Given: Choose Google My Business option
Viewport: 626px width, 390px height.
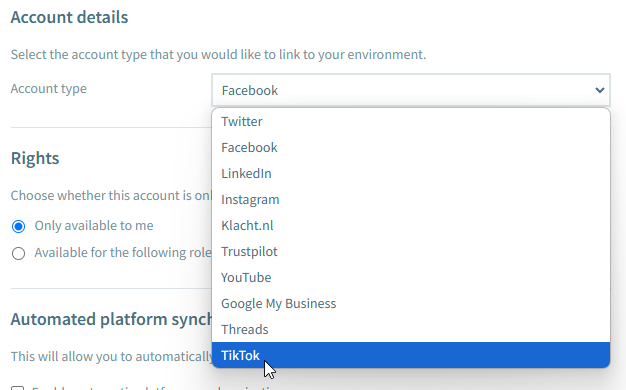Looking at the screenshot, I should pyautogui.click(x=411, y=303).
